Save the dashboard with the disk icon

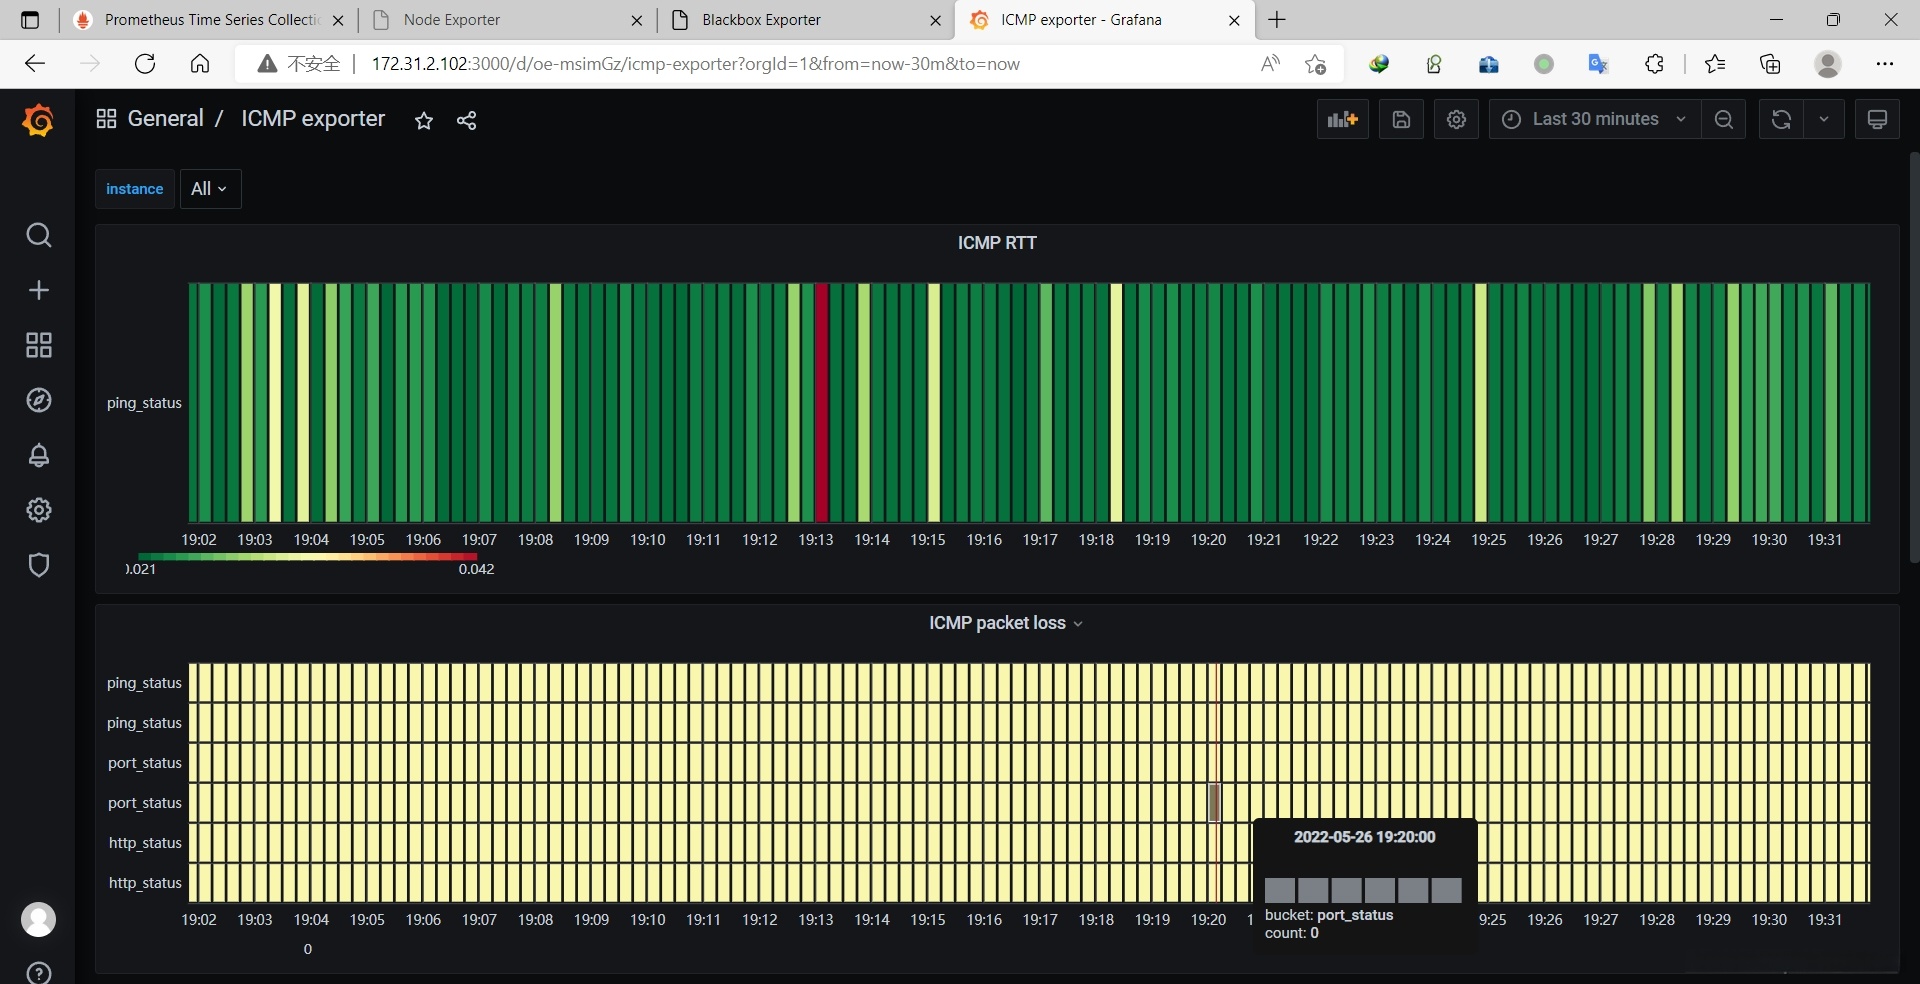1401,120
